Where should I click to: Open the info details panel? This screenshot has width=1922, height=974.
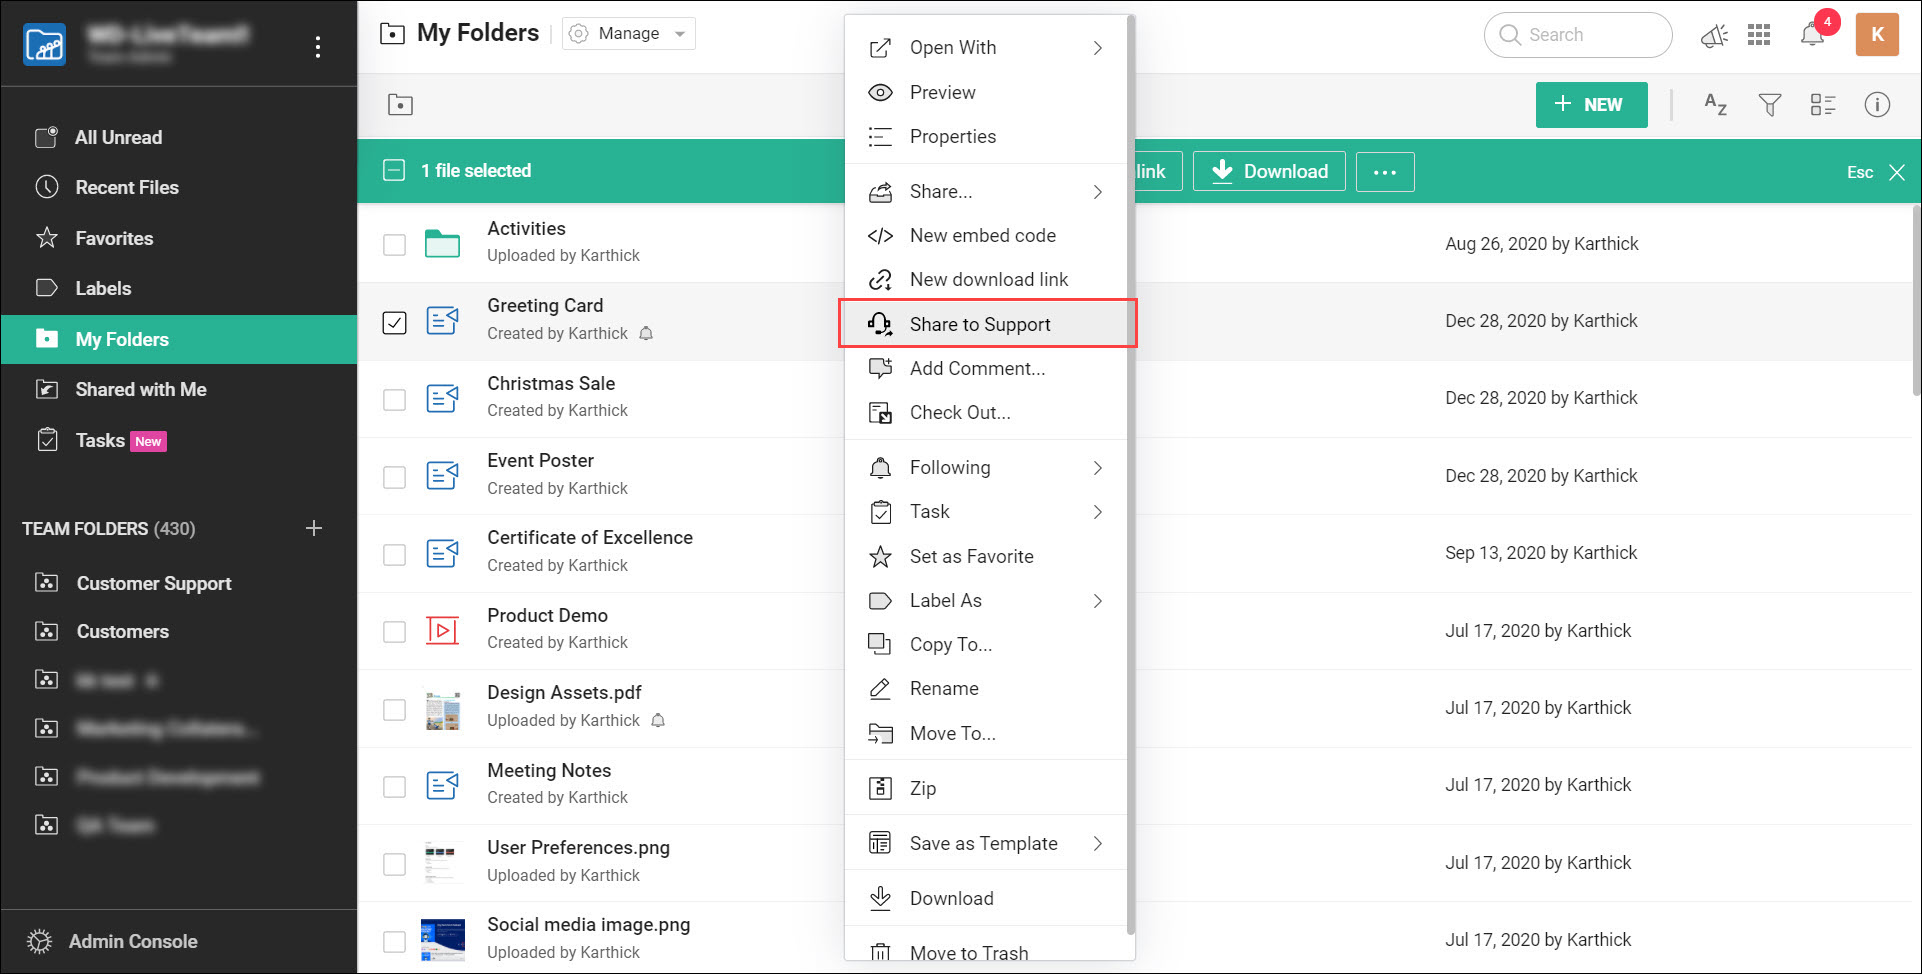point(1877,104)
